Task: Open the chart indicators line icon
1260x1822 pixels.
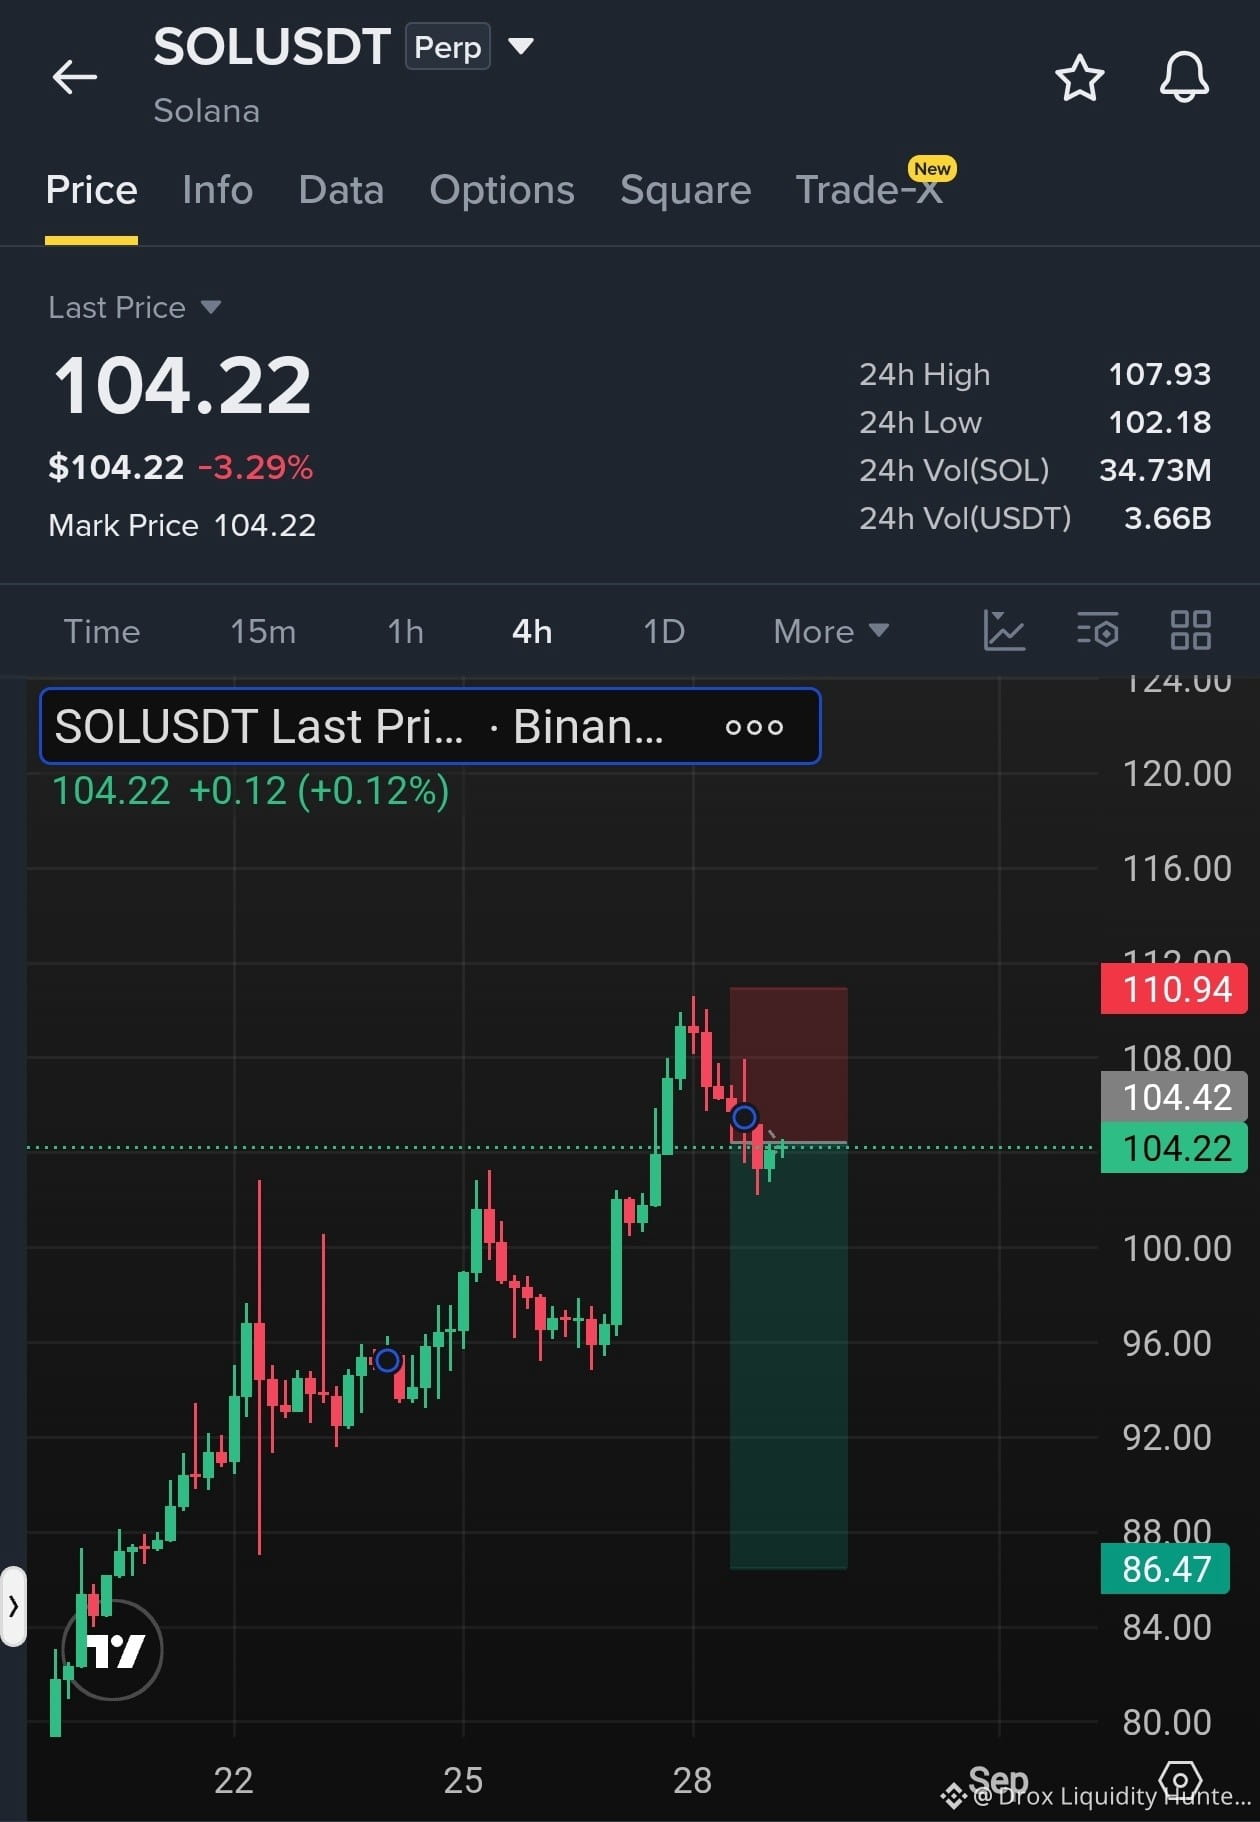Action: pyautogui.click(x=1004, y=631)
